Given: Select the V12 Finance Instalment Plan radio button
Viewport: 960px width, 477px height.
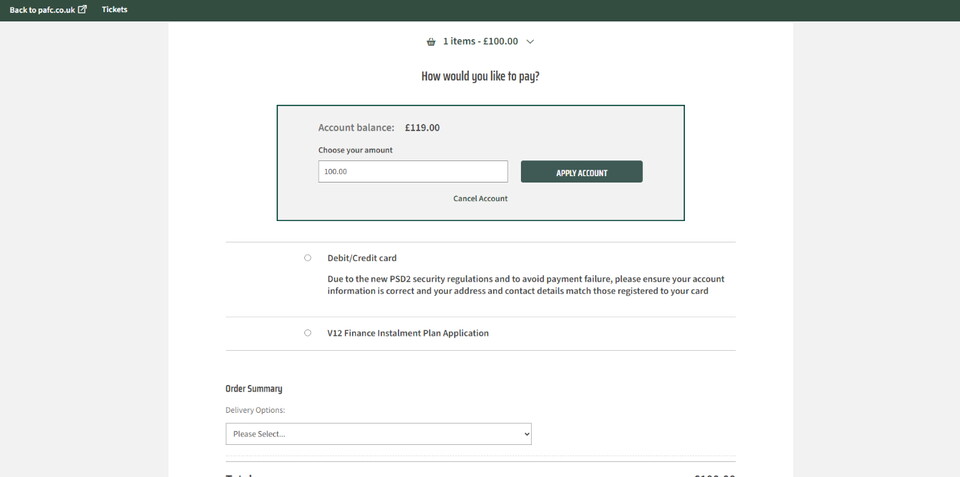Looking at the screenshot, I should coord(308,333).
